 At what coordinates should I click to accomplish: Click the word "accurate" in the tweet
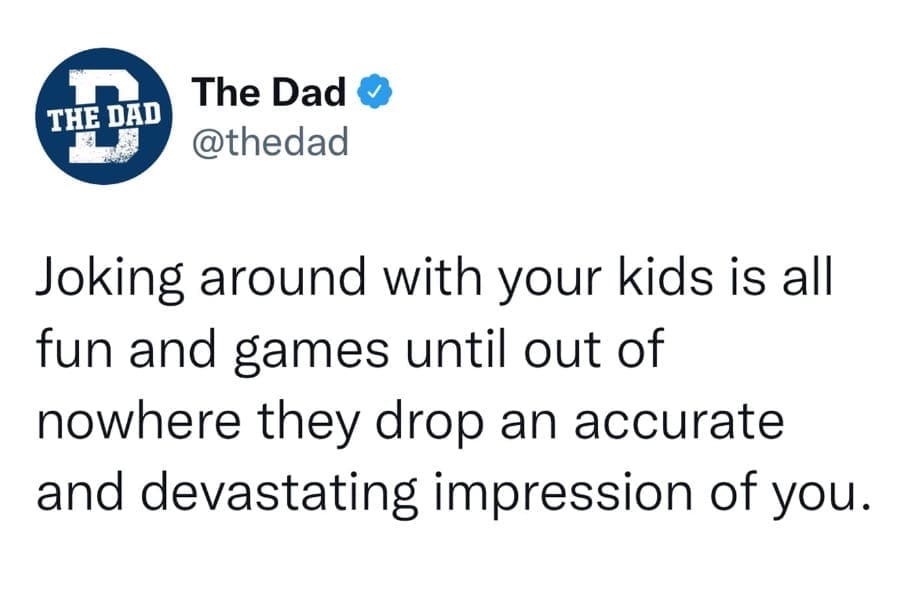coord(679,424)
